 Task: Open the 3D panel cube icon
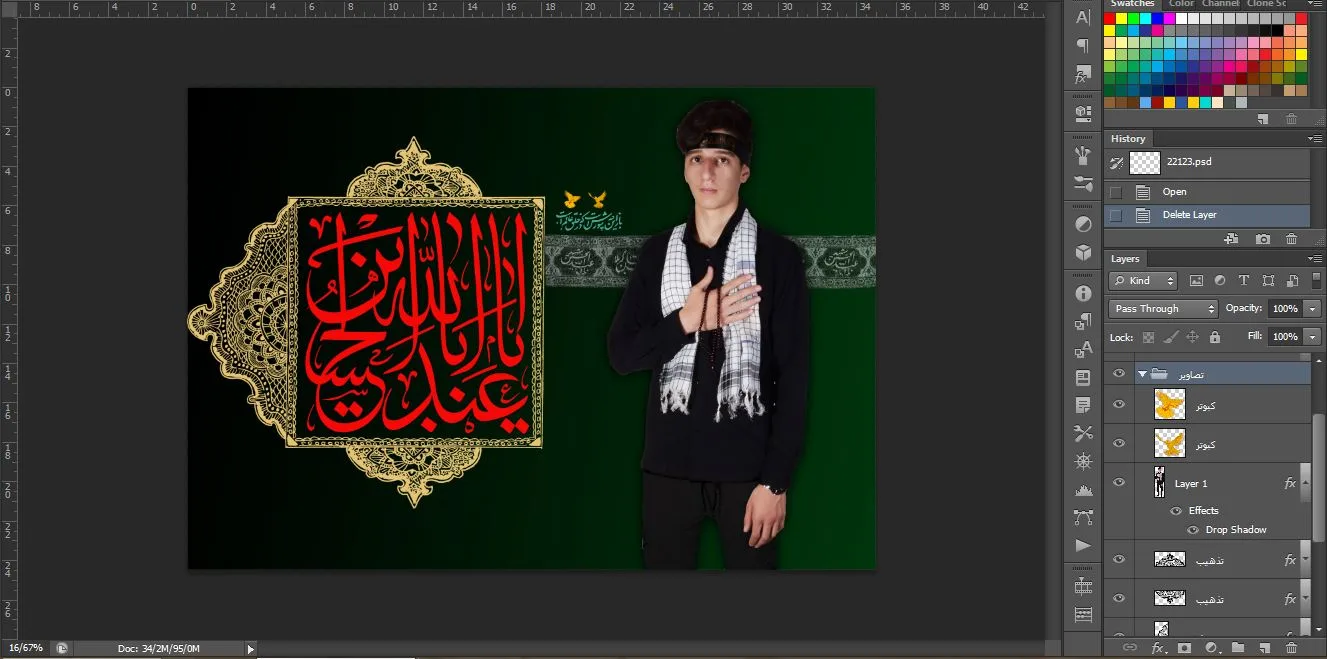pos(1083,253)
